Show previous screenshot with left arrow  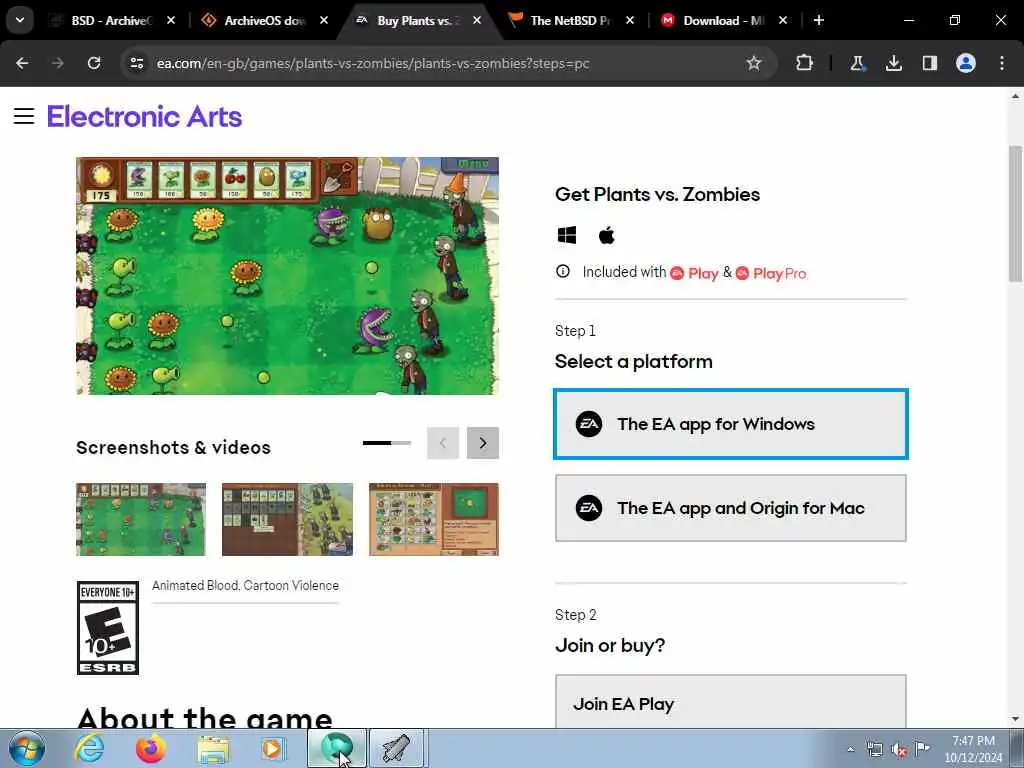443,443
